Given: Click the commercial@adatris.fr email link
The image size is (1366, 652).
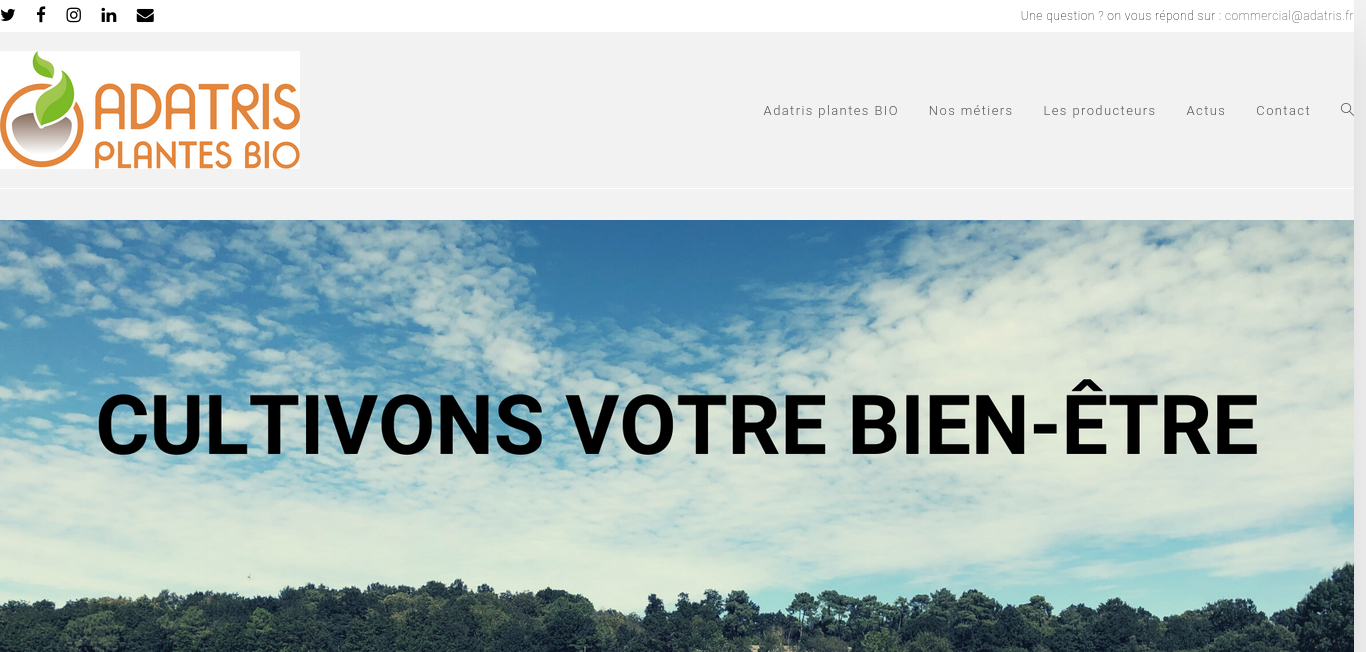Looking at the screenshot, I should coord(1288,16).
